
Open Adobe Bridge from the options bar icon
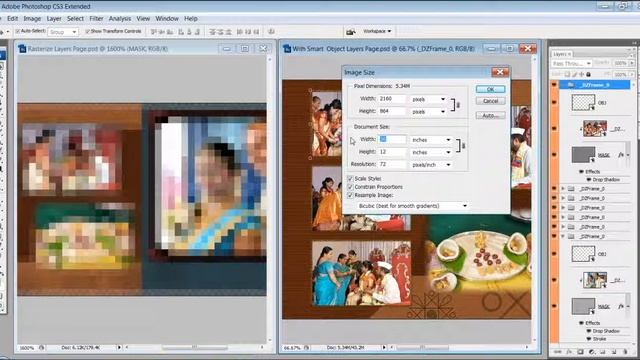pos(350,32)
